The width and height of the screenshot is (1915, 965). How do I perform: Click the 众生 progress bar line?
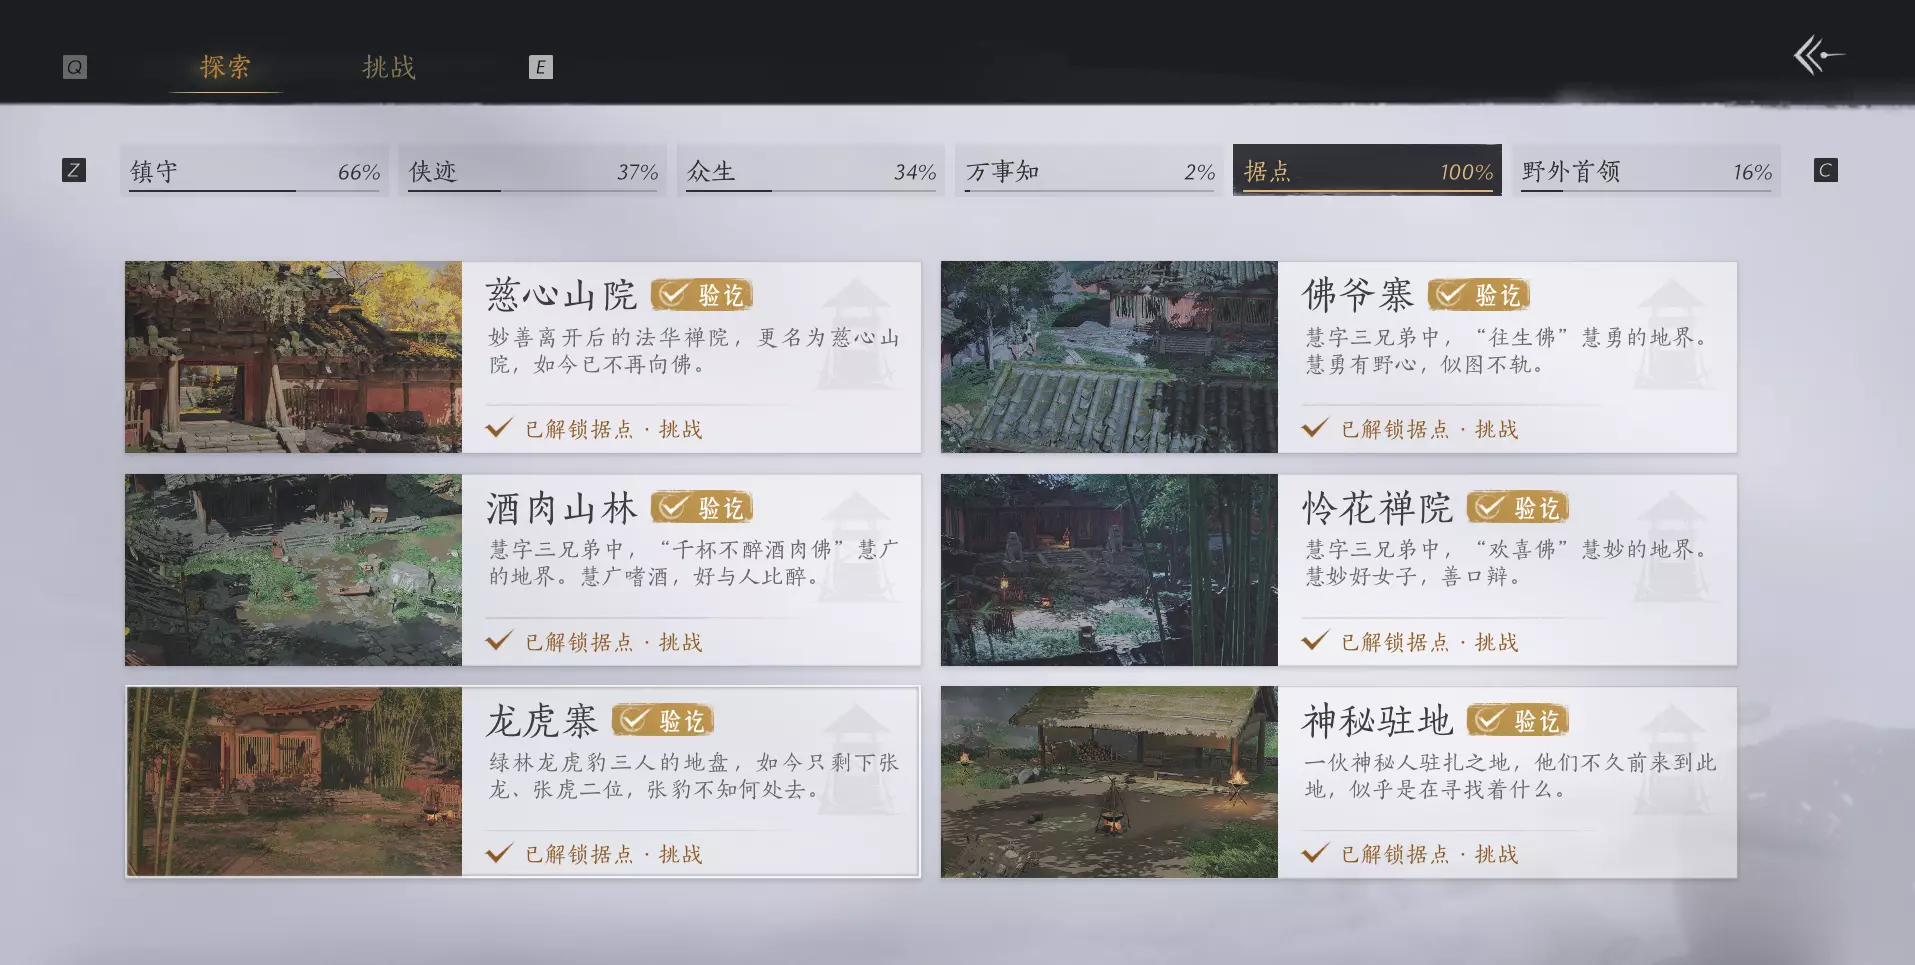811,190
